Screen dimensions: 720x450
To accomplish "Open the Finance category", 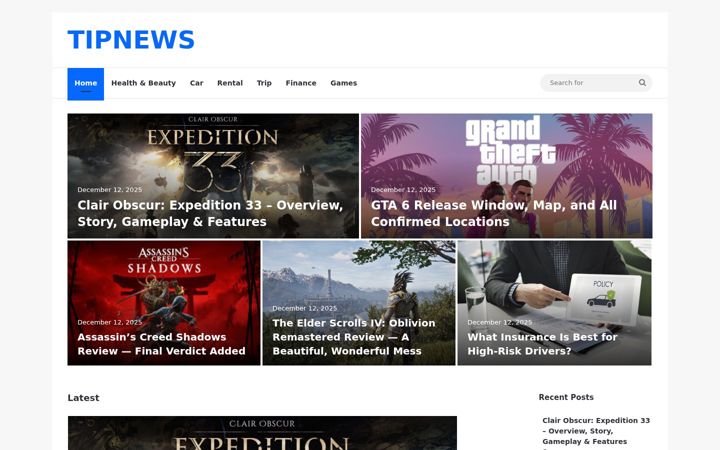I will coord(301,83).
